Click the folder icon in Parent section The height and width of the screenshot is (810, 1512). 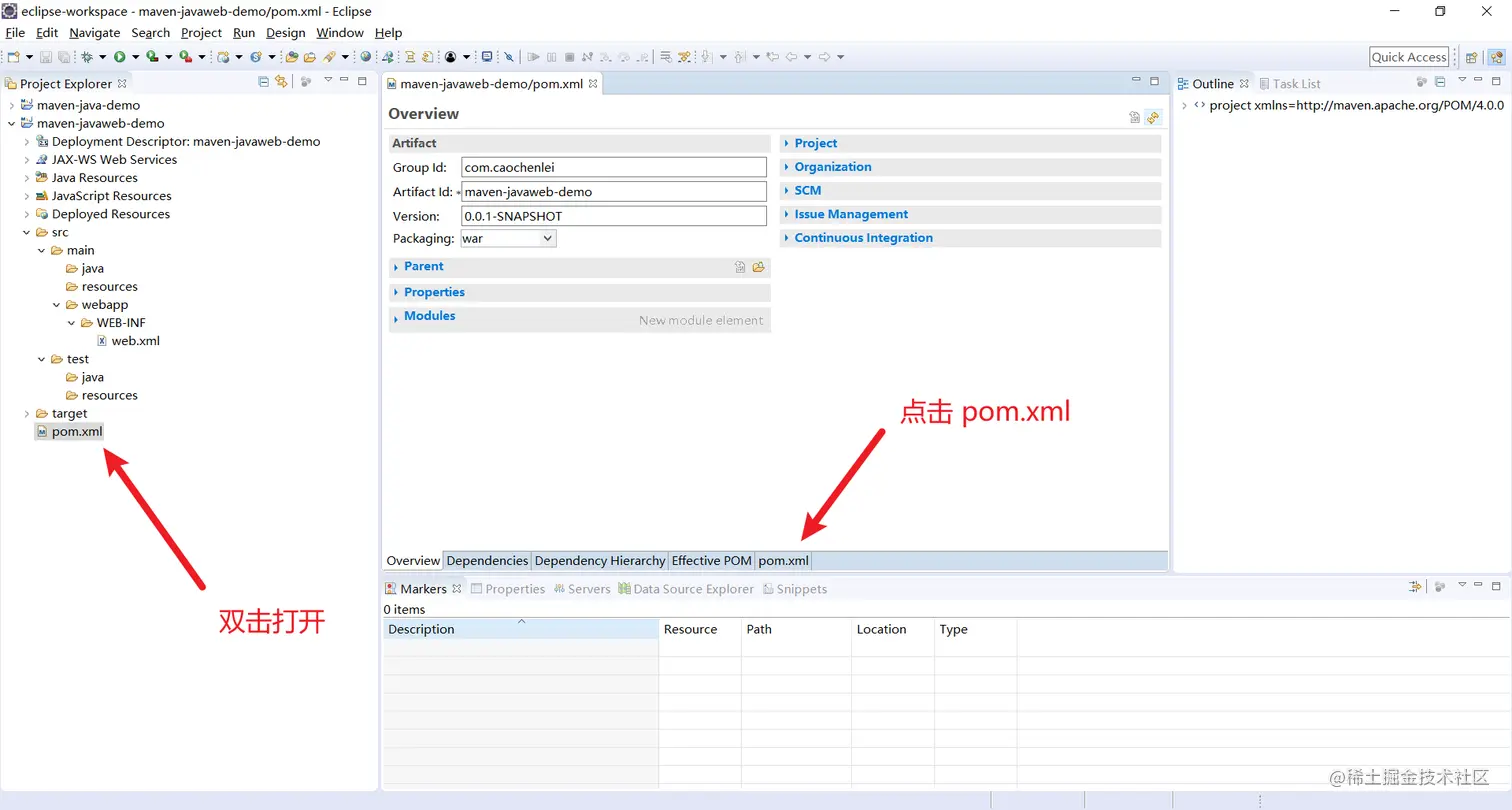point(759,267)
